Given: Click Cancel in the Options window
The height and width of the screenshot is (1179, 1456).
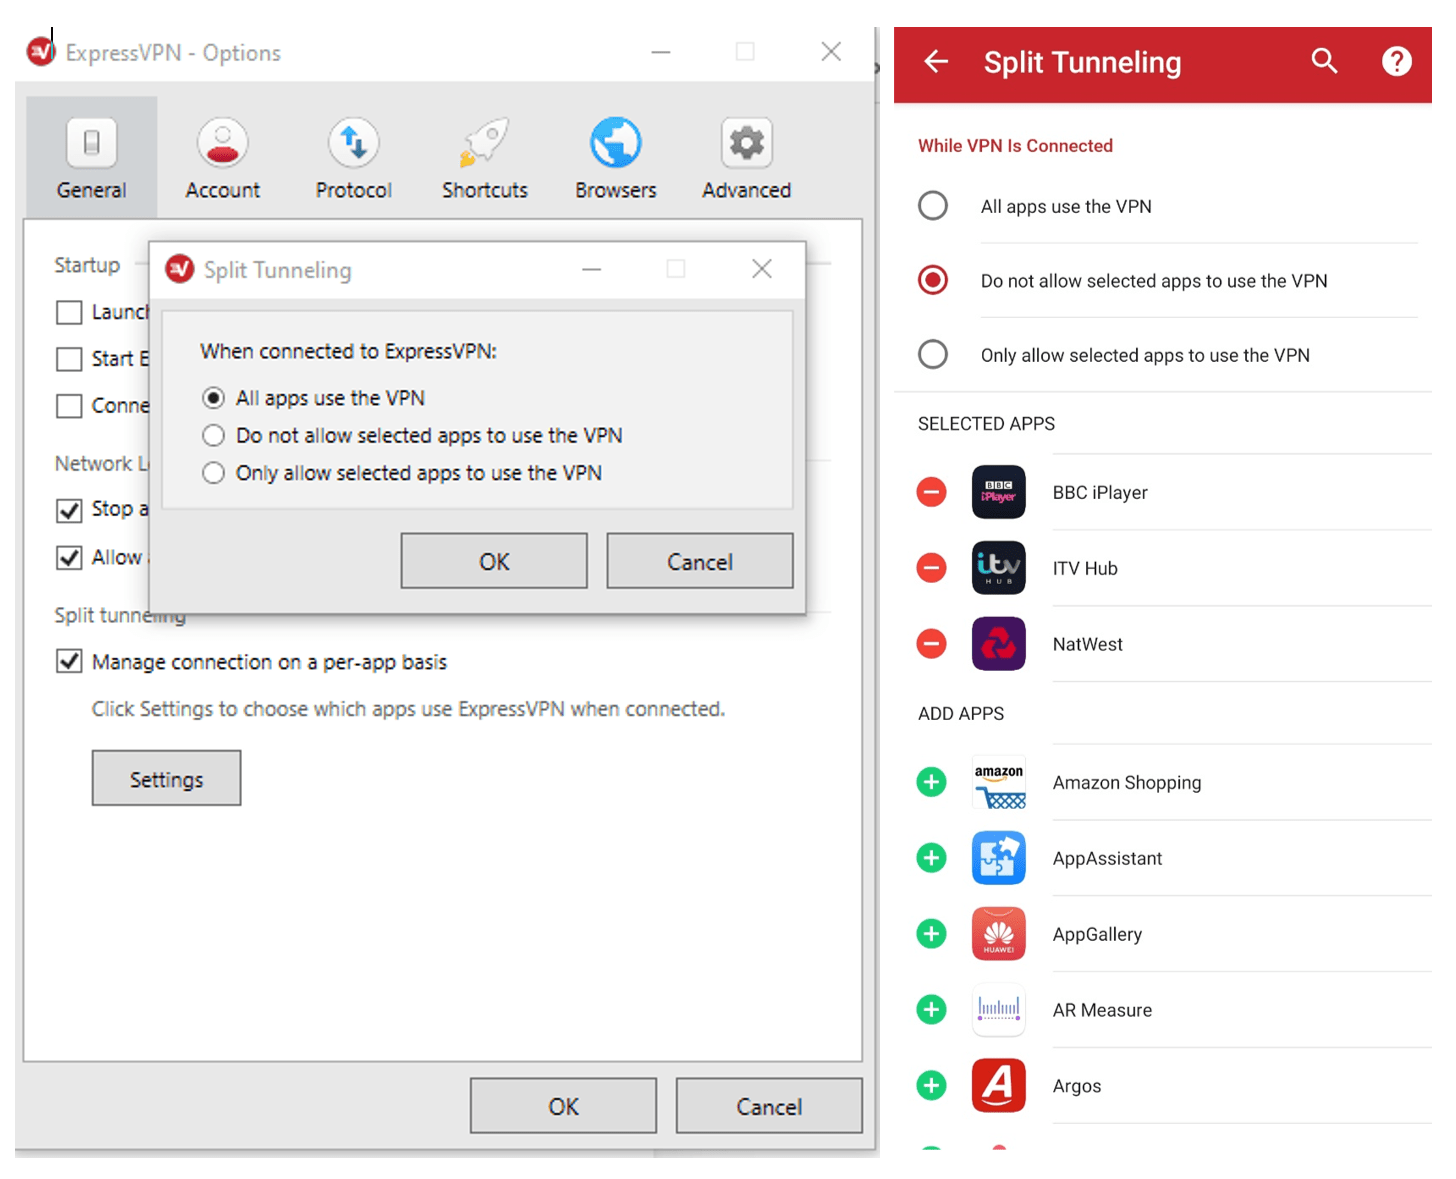Looking at the screenshot, I should coord(769,1106).
